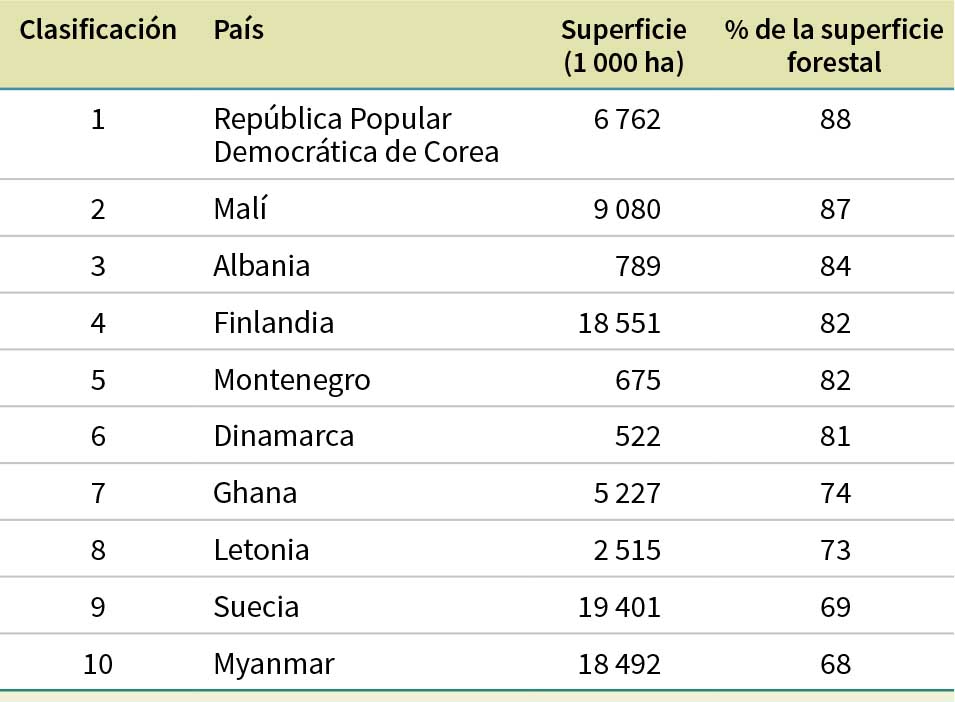955x702 pixels.
Task: Click the Suecia country name
Action: pyautogui.click(x=255, y=608)
